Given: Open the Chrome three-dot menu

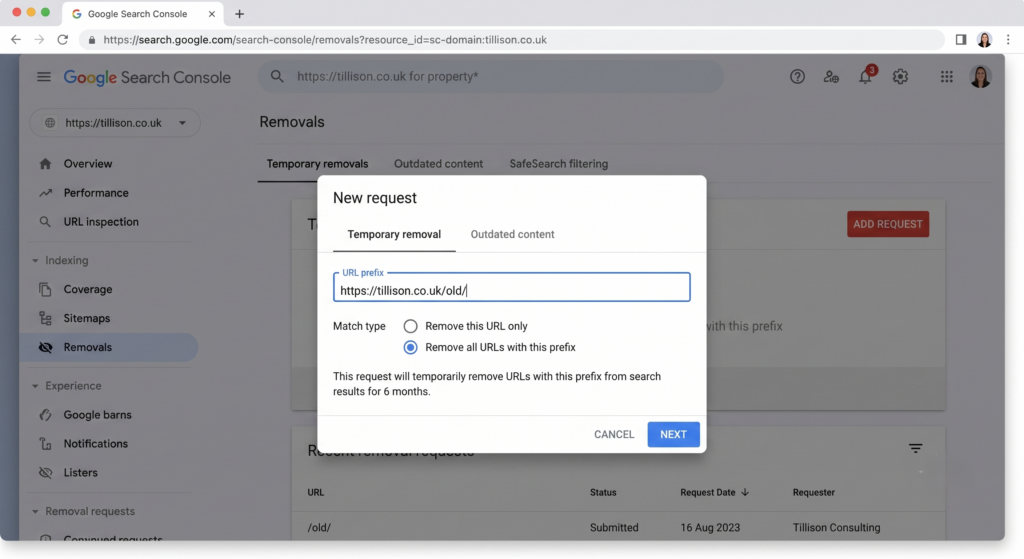Looking at the screenshot, I should (x=1008, y=40).
